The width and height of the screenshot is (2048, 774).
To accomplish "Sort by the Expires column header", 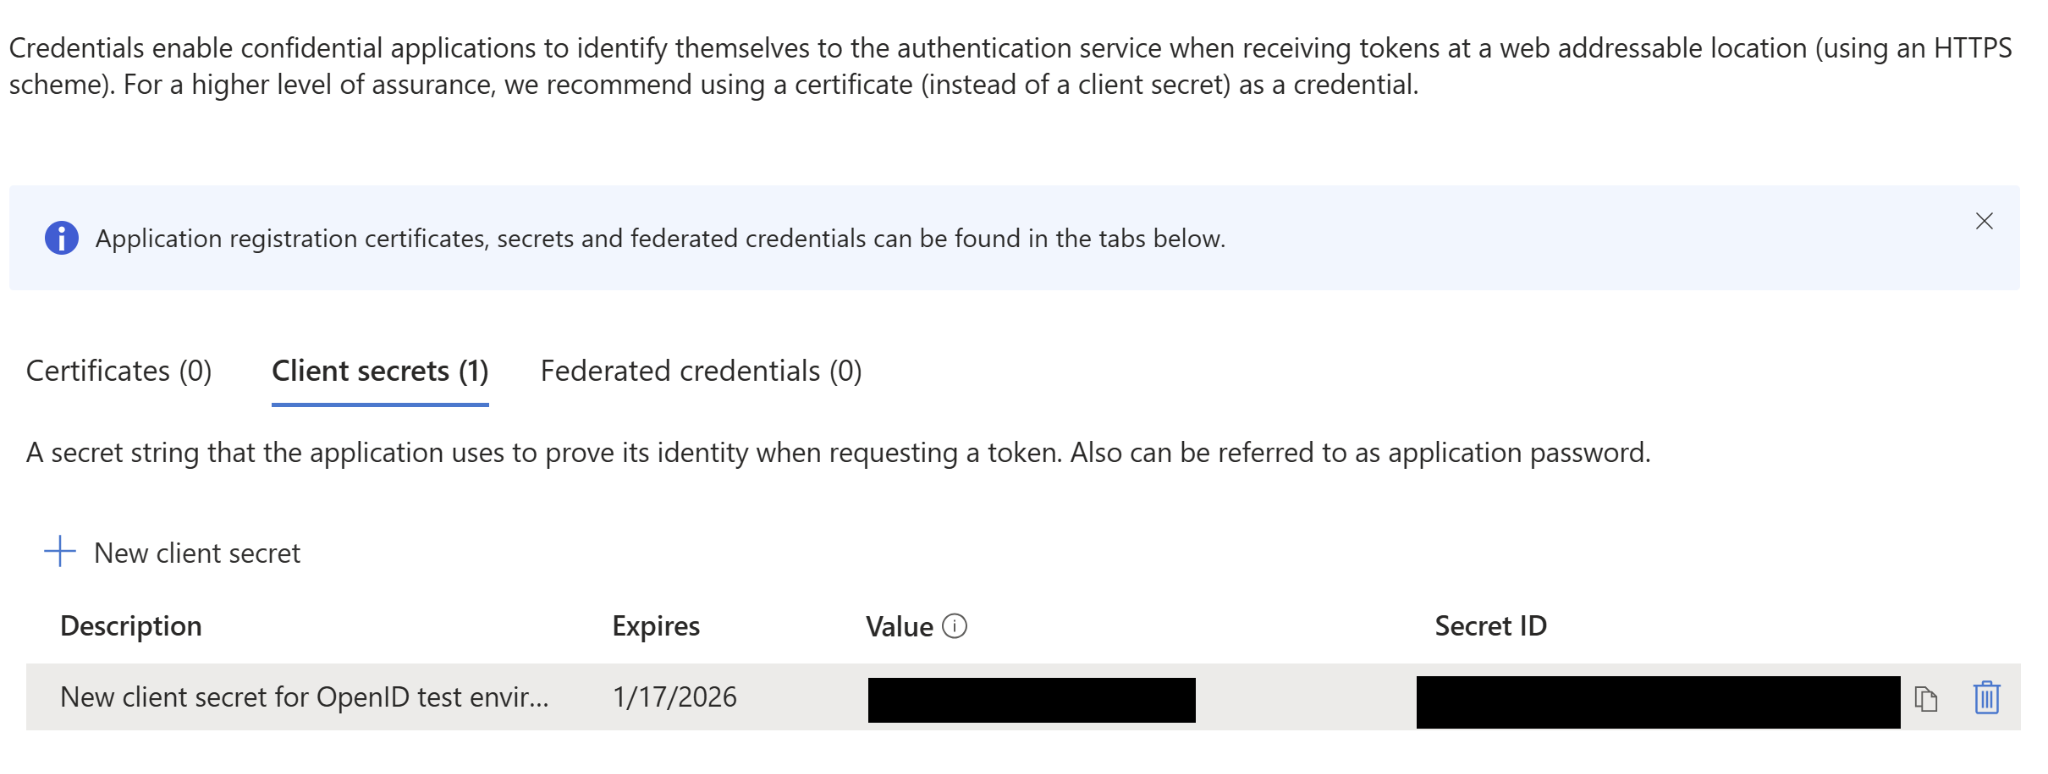I will 656,626.
